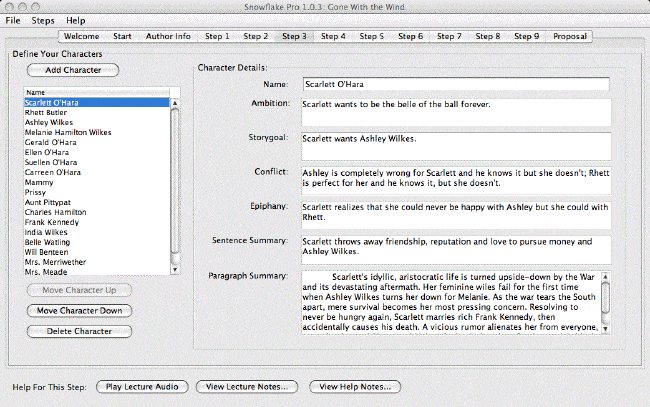Screen dimensions: 650x407
Task: Switch to the Start tab
Action: pos(122,36)
